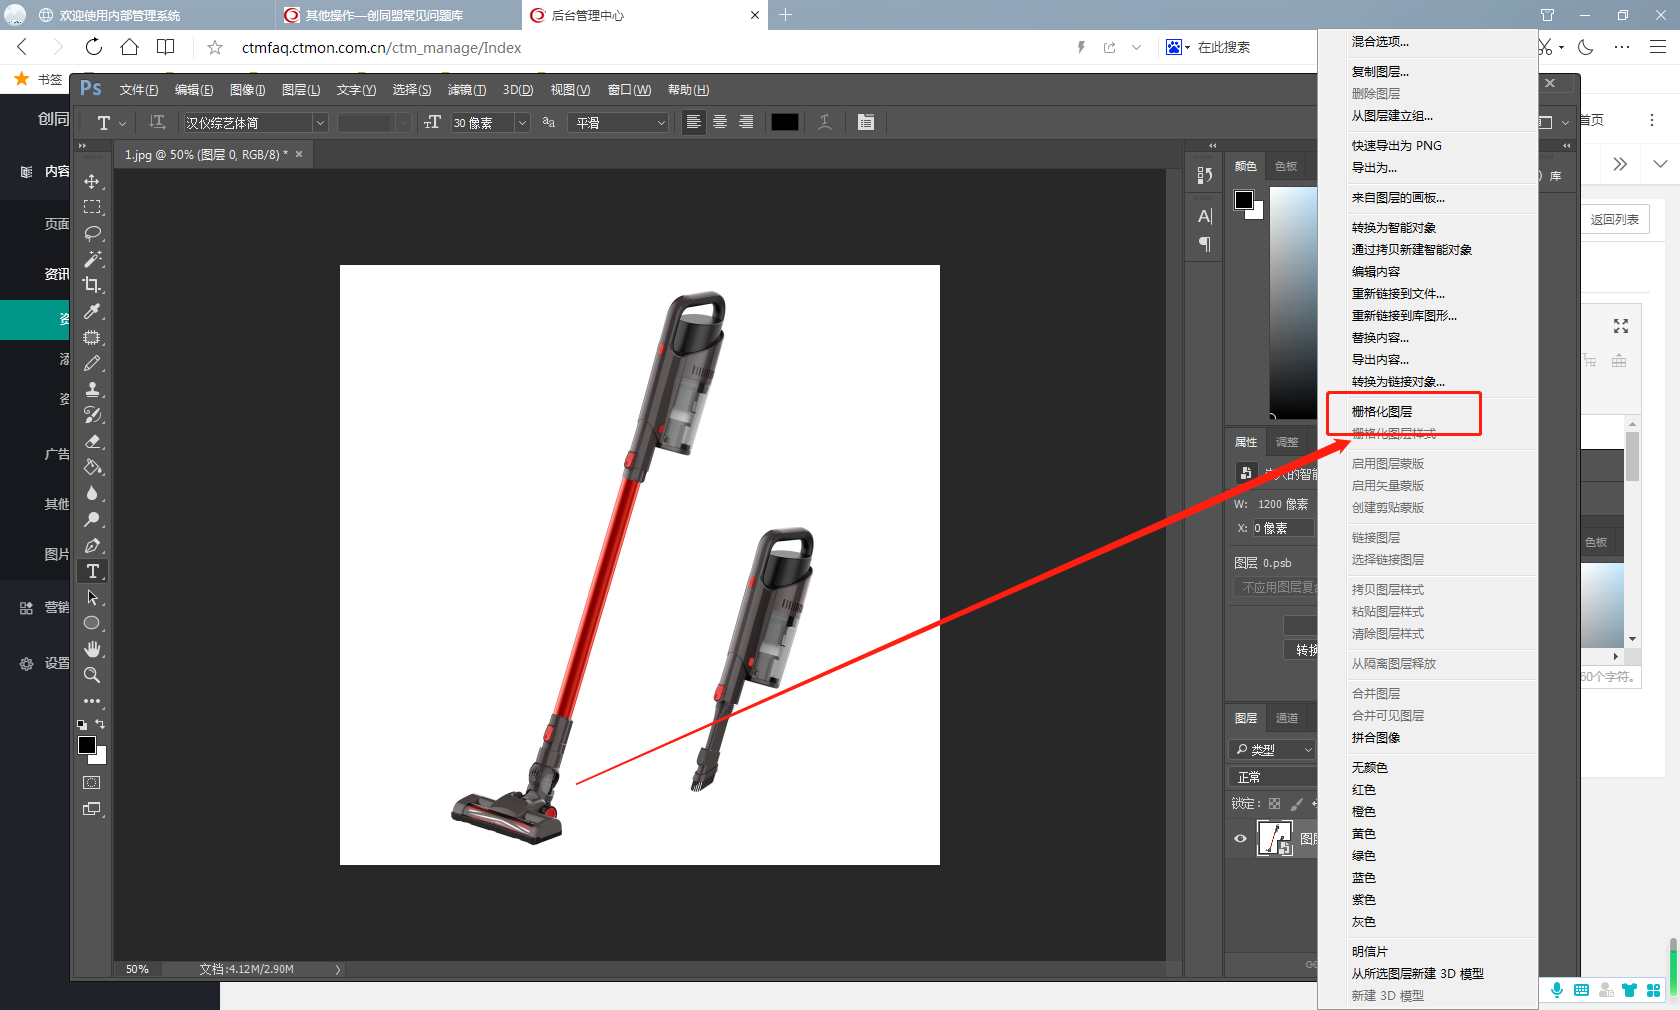Select the Ellipse shape tool
Image resolution: width=1680 pixels, height=1010 pixels.
tap(92, 623)
